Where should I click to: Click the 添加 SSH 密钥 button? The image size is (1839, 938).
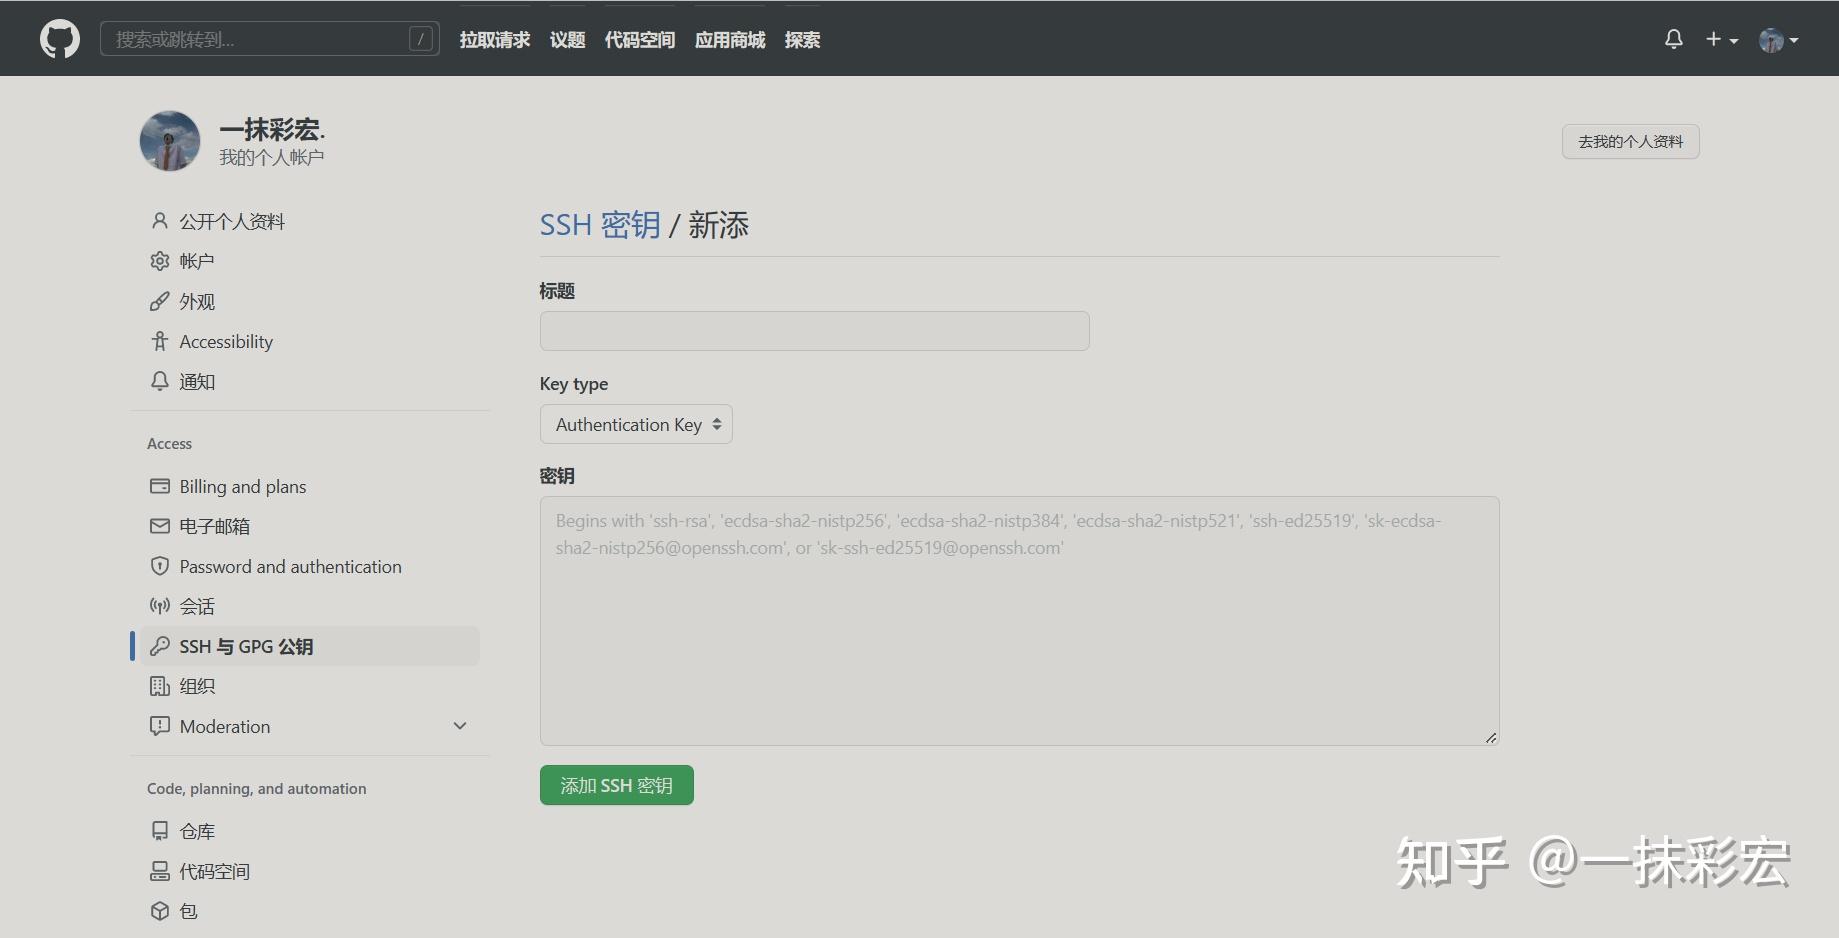[616, 785]
